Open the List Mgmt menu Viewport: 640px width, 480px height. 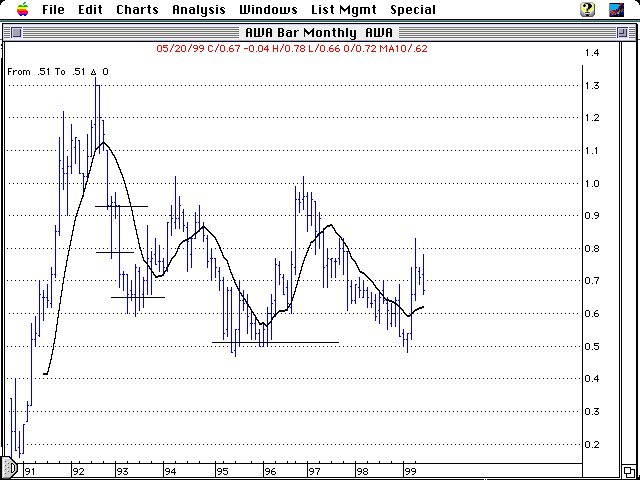(344, 9)
